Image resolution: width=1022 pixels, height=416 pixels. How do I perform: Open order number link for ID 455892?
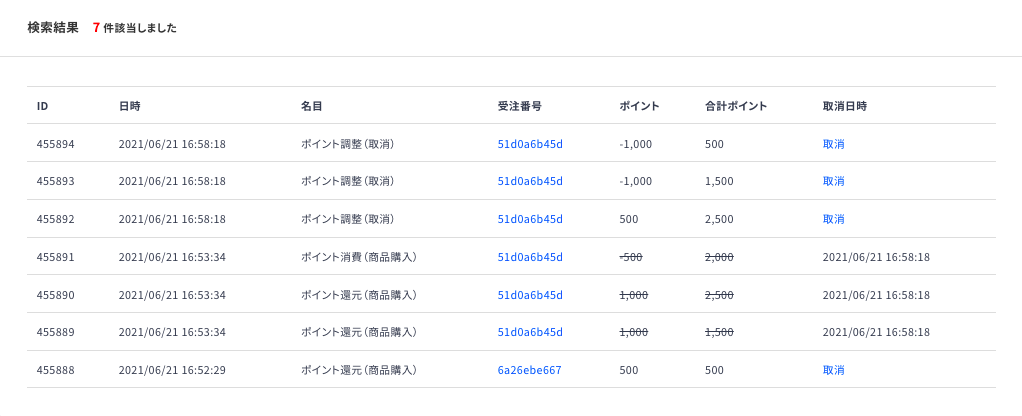[x=530, y=219]
